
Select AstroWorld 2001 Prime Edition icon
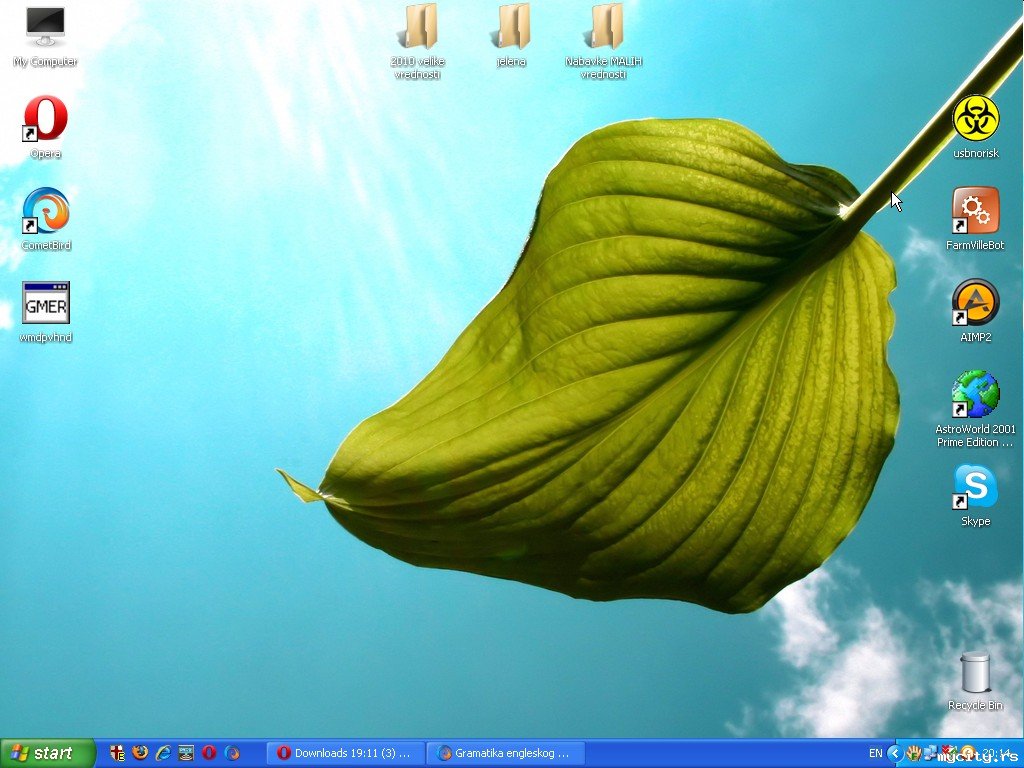coord(975,395)
